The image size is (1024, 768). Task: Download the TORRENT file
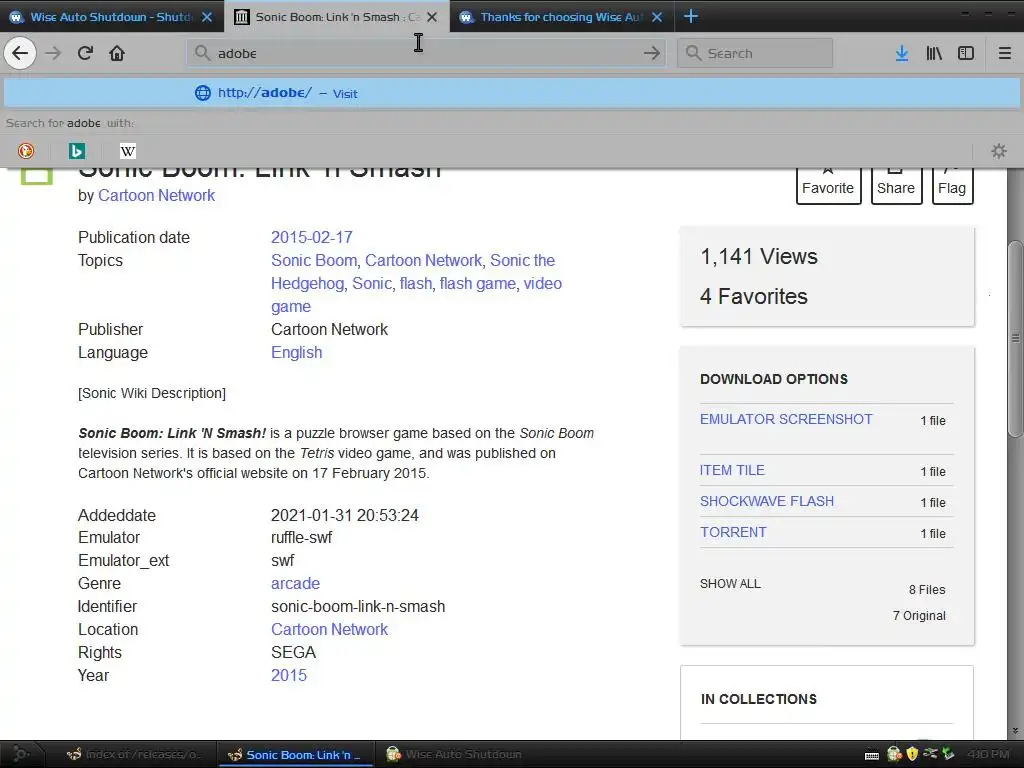pos(733,532)
